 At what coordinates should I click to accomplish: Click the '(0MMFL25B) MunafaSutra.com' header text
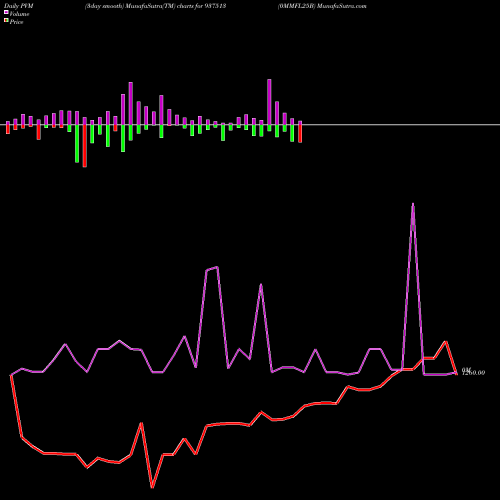tap(322, 6)
